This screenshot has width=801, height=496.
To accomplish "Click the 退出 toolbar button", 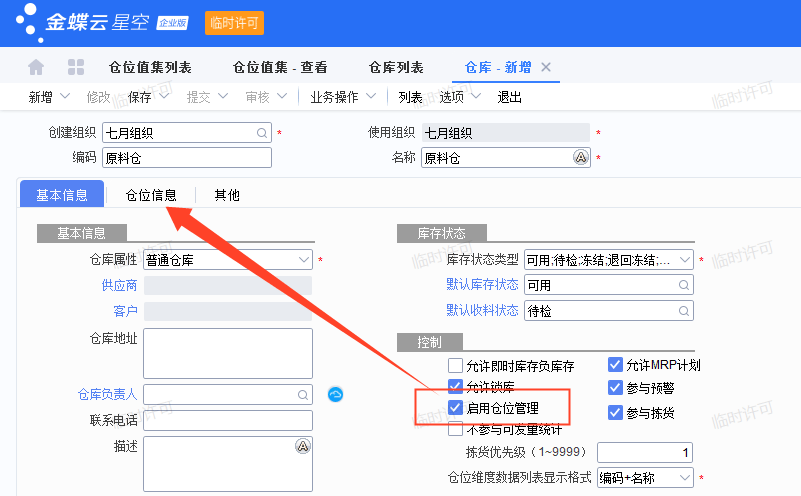I will tap(509, 97).
